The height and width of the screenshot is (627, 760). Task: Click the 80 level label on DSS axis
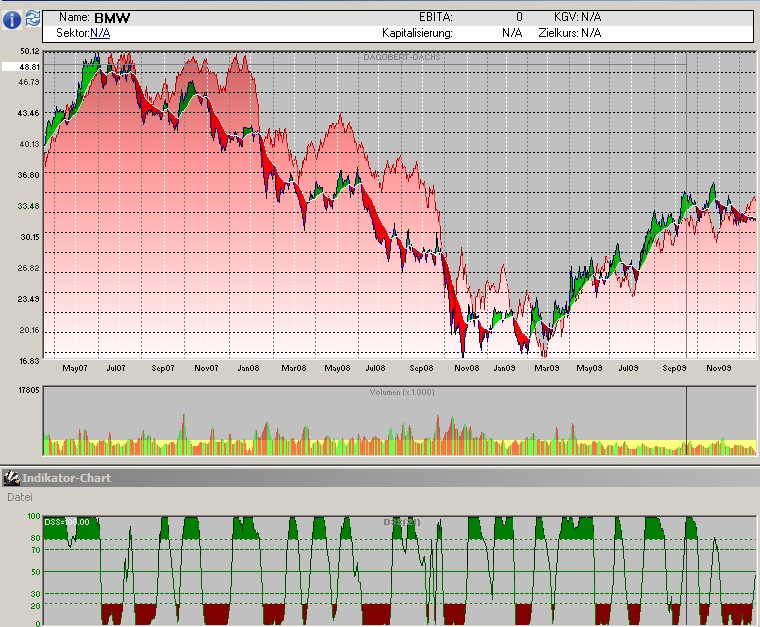tap(35, 538)
